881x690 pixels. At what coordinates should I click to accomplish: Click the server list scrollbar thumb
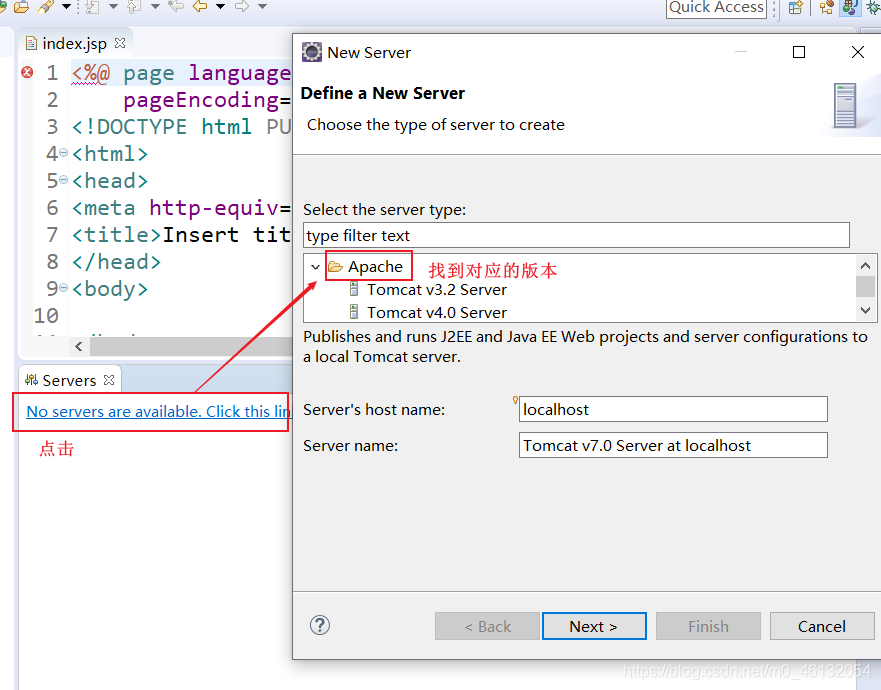[865, 286]
